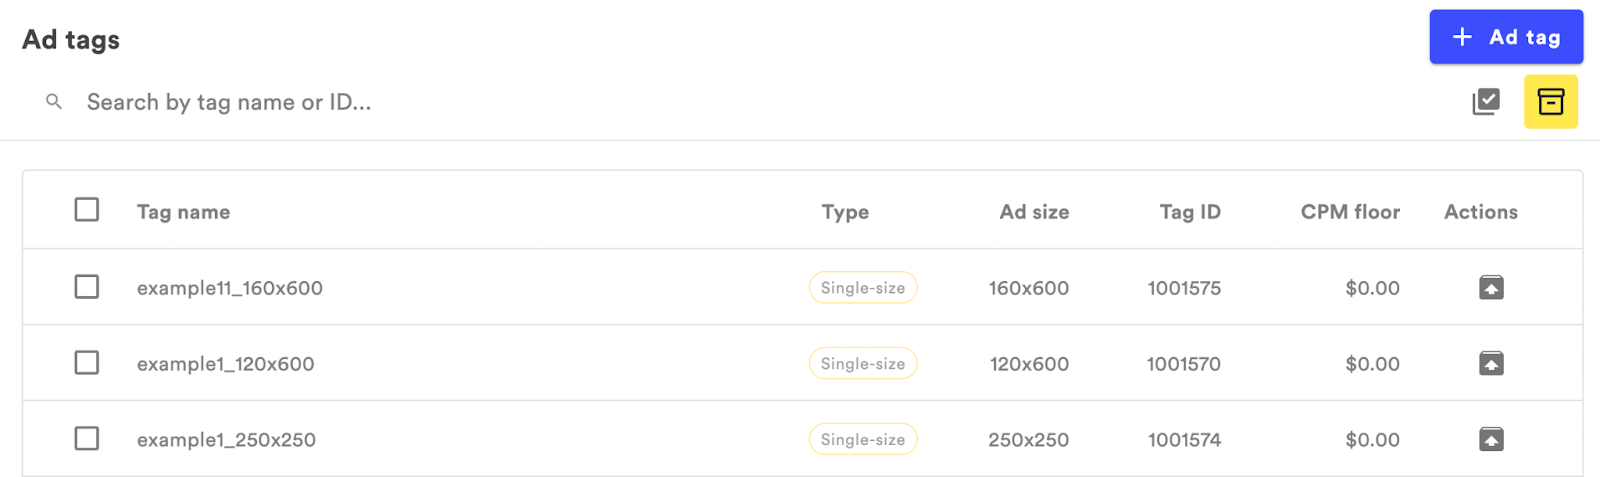
Task: Click the Single-size badge for example11_160x600
Action: [863, 288]
